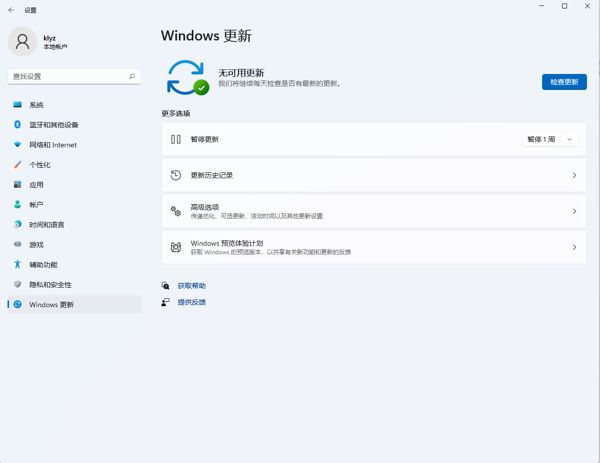Select 暂停 1 周 pause button
600x463 pixels.
click(541, 139)
